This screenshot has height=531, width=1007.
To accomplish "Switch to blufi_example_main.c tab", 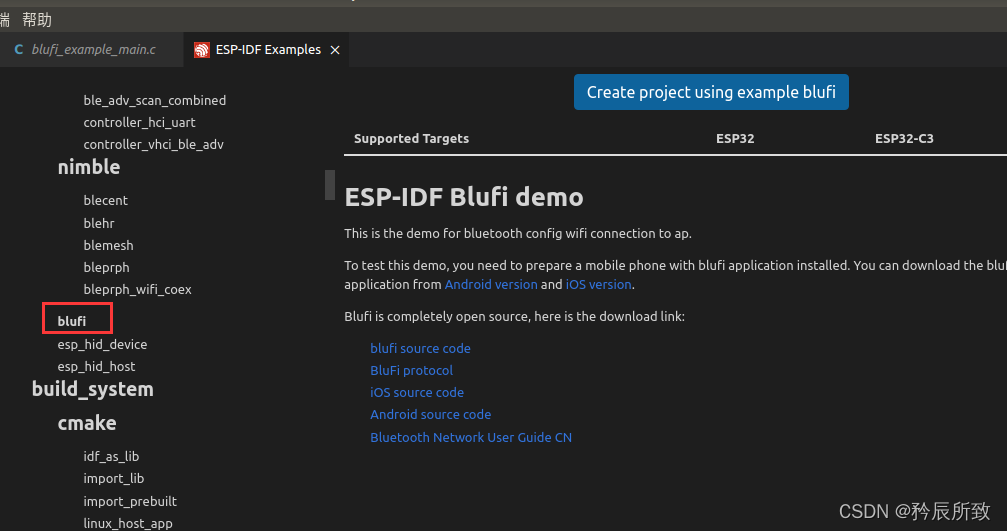I will (93, 49).
